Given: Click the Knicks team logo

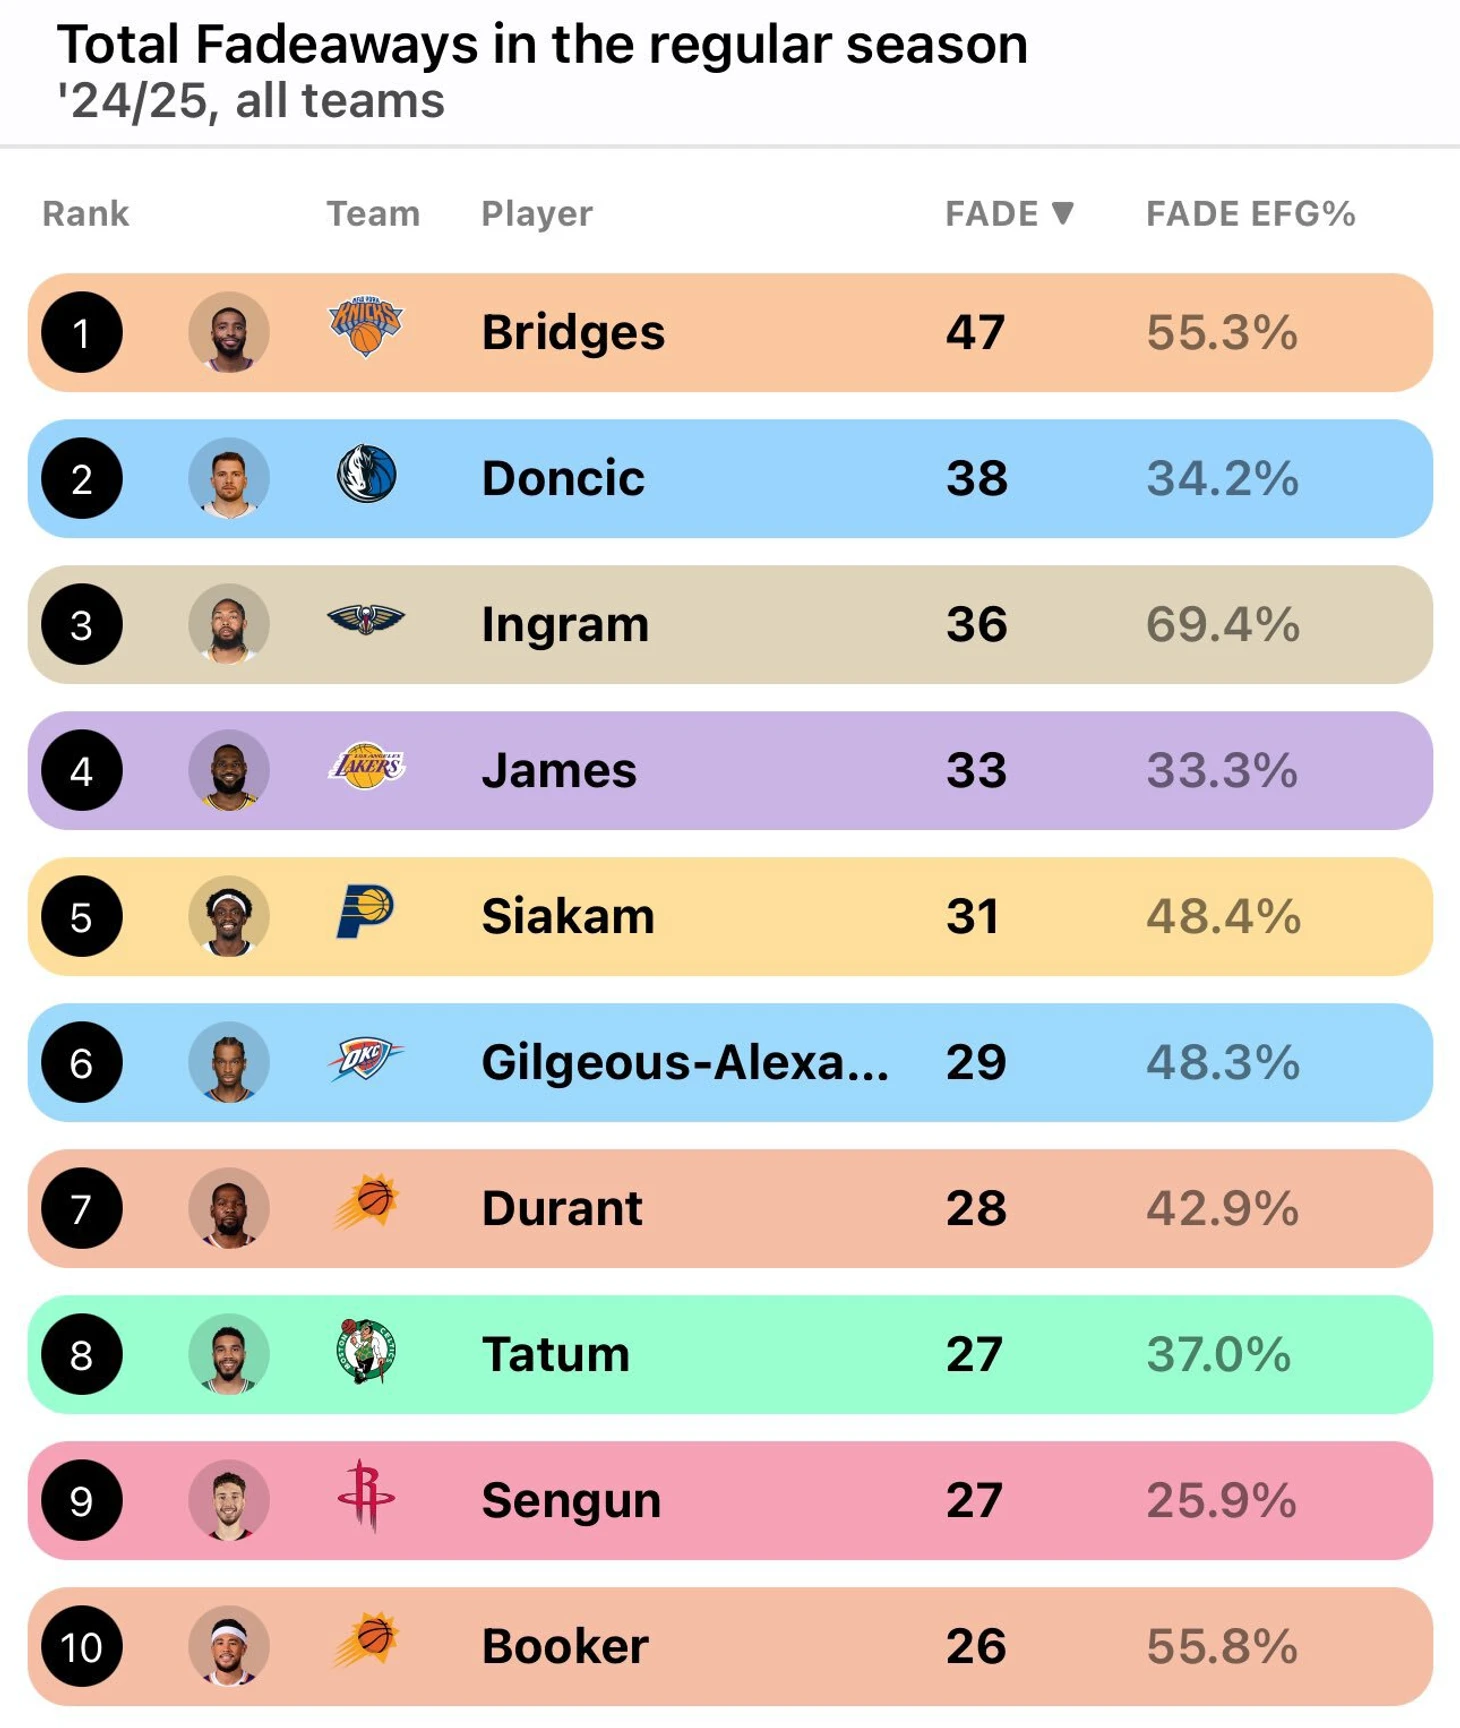Looking at the screenshot, I should (365, 326).
